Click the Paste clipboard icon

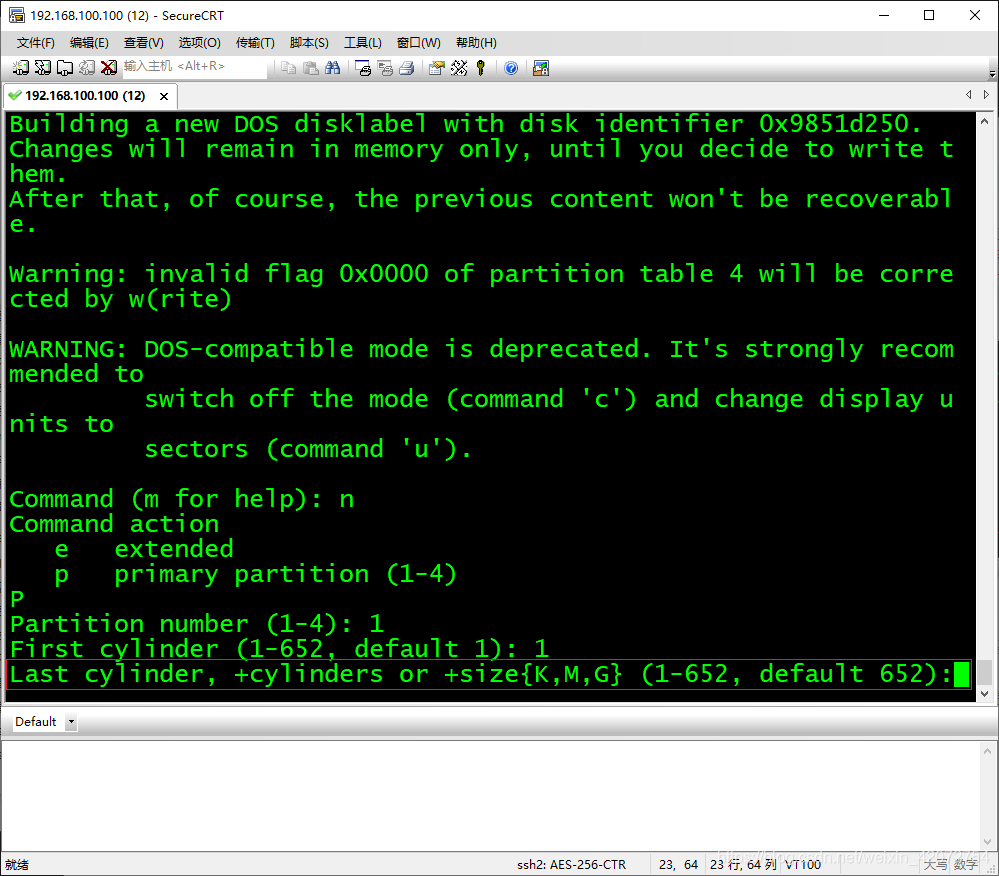tap(311, 68)
